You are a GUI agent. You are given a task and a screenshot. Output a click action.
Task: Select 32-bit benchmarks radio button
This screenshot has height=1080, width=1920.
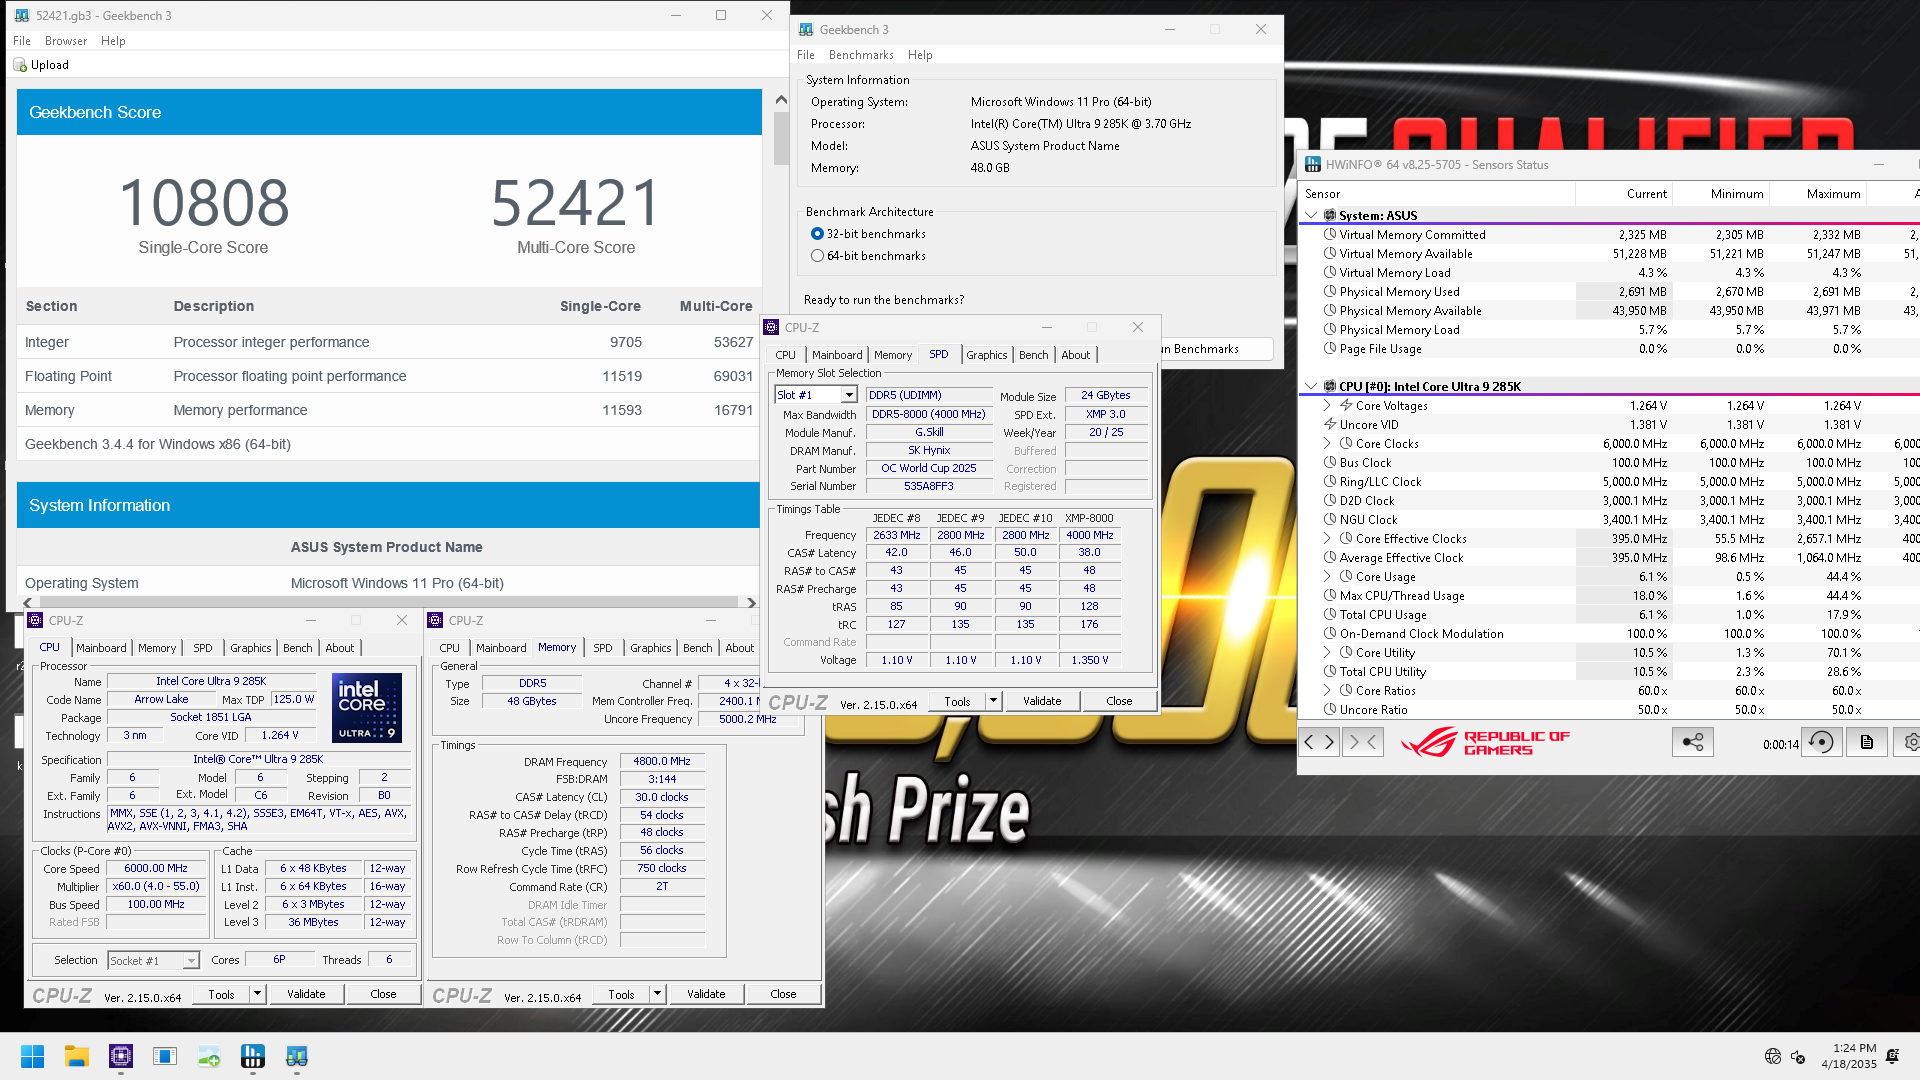[x=817, y=234]
